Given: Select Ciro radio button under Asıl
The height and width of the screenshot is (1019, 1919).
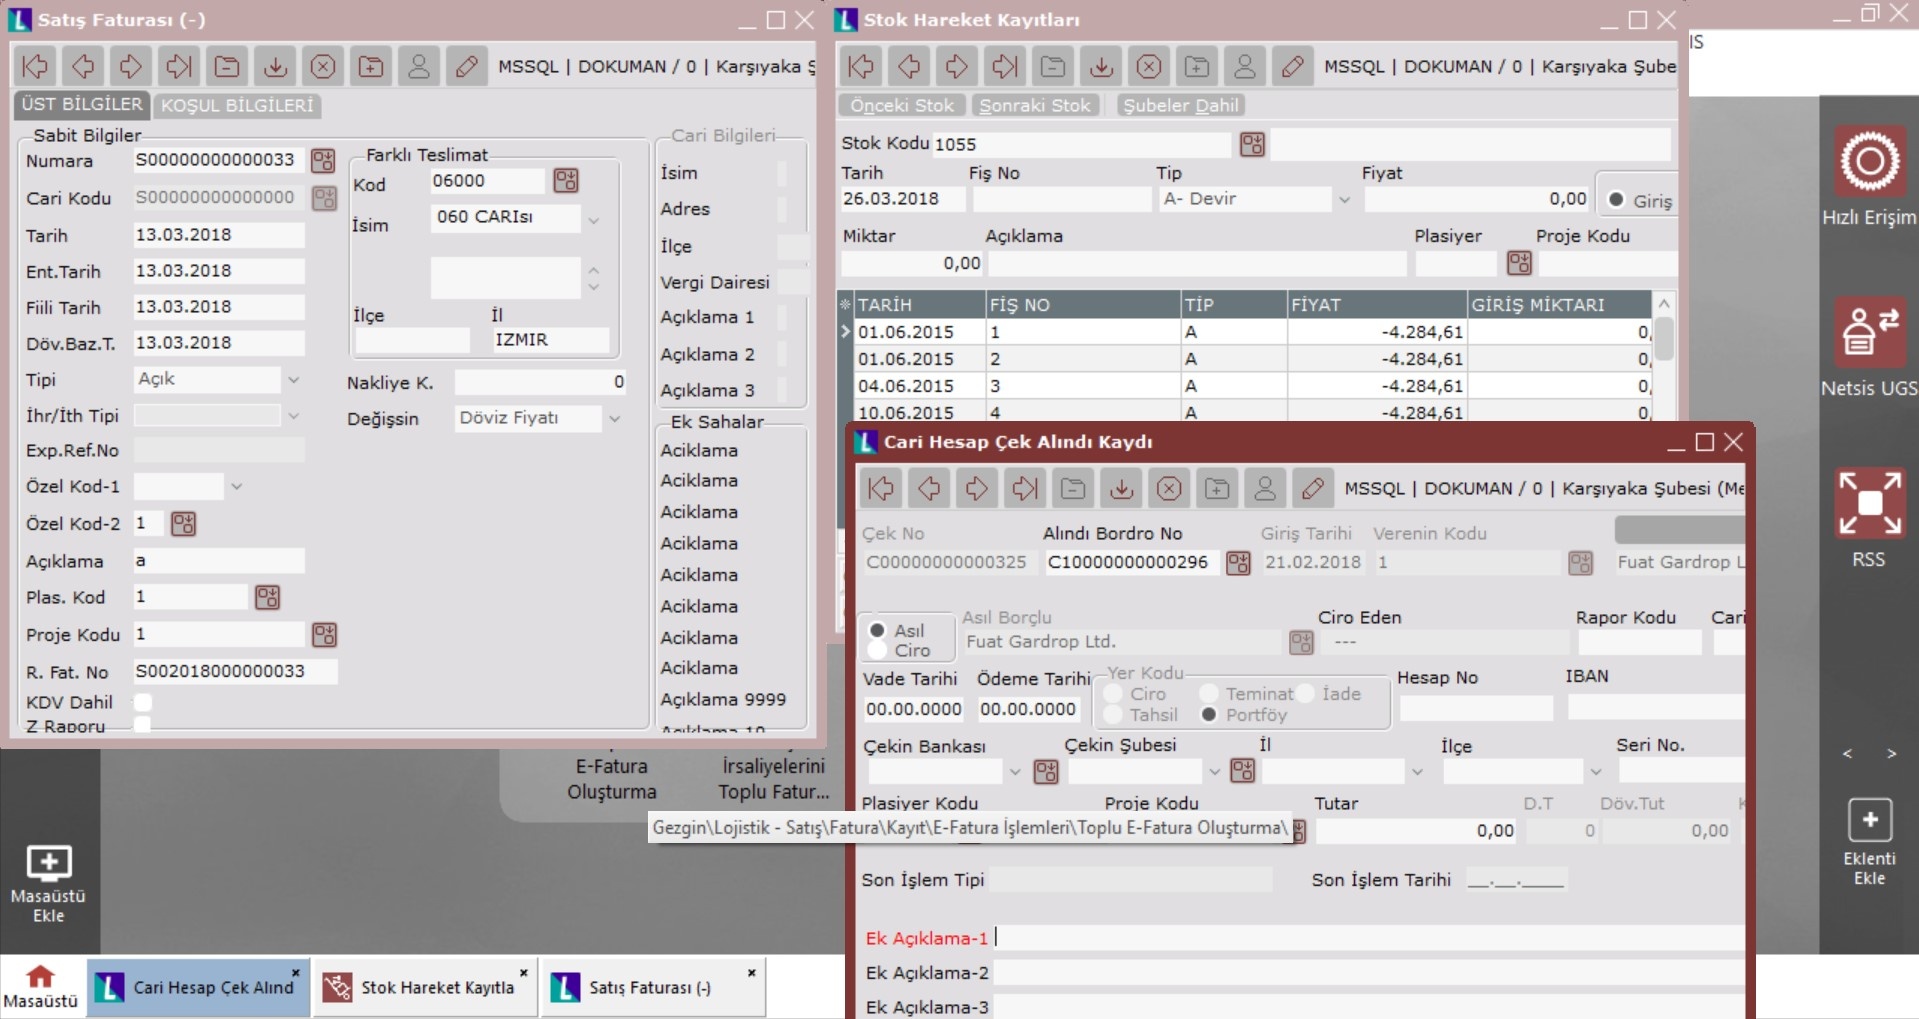Looking at the screenshot, I should pos(877,650).
